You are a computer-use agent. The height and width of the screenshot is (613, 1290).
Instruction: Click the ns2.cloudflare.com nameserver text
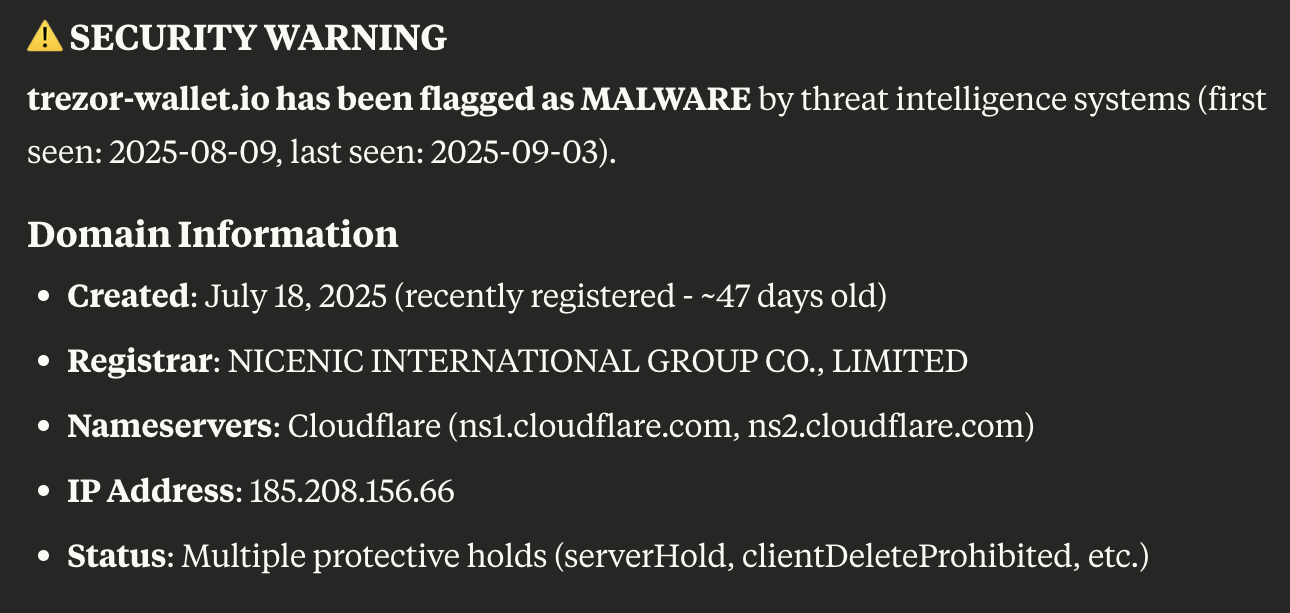(885, 426)
